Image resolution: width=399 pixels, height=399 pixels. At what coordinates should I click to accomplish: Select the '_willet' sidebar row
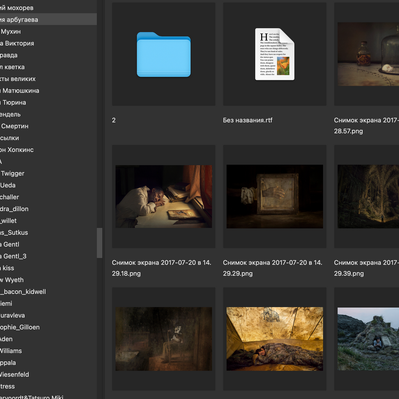[48, 221]
